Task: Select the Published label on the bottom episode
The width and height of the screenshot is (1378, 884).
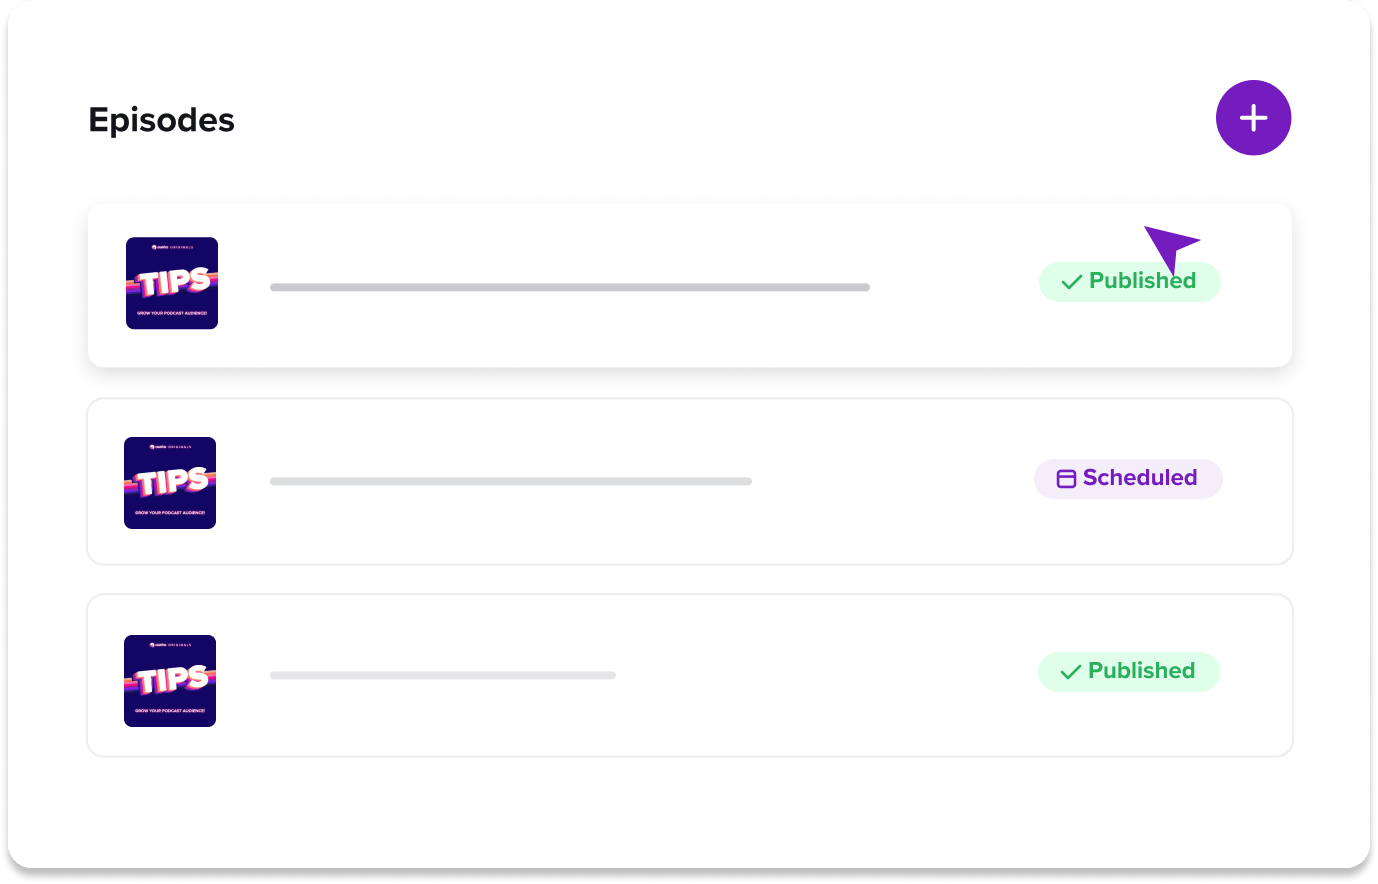Action: pyautogui.click(x=1141, y=671)
